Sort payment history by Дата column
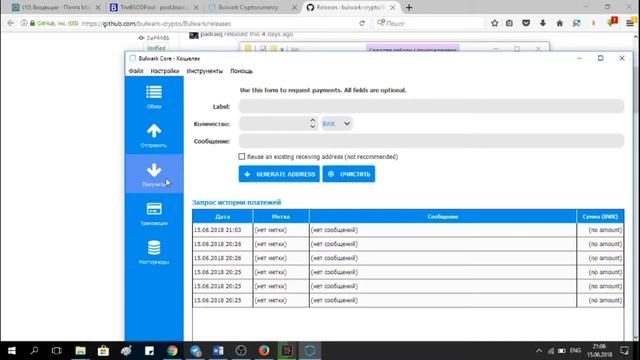This screenshot has width=640, height=360. point(222,216)
